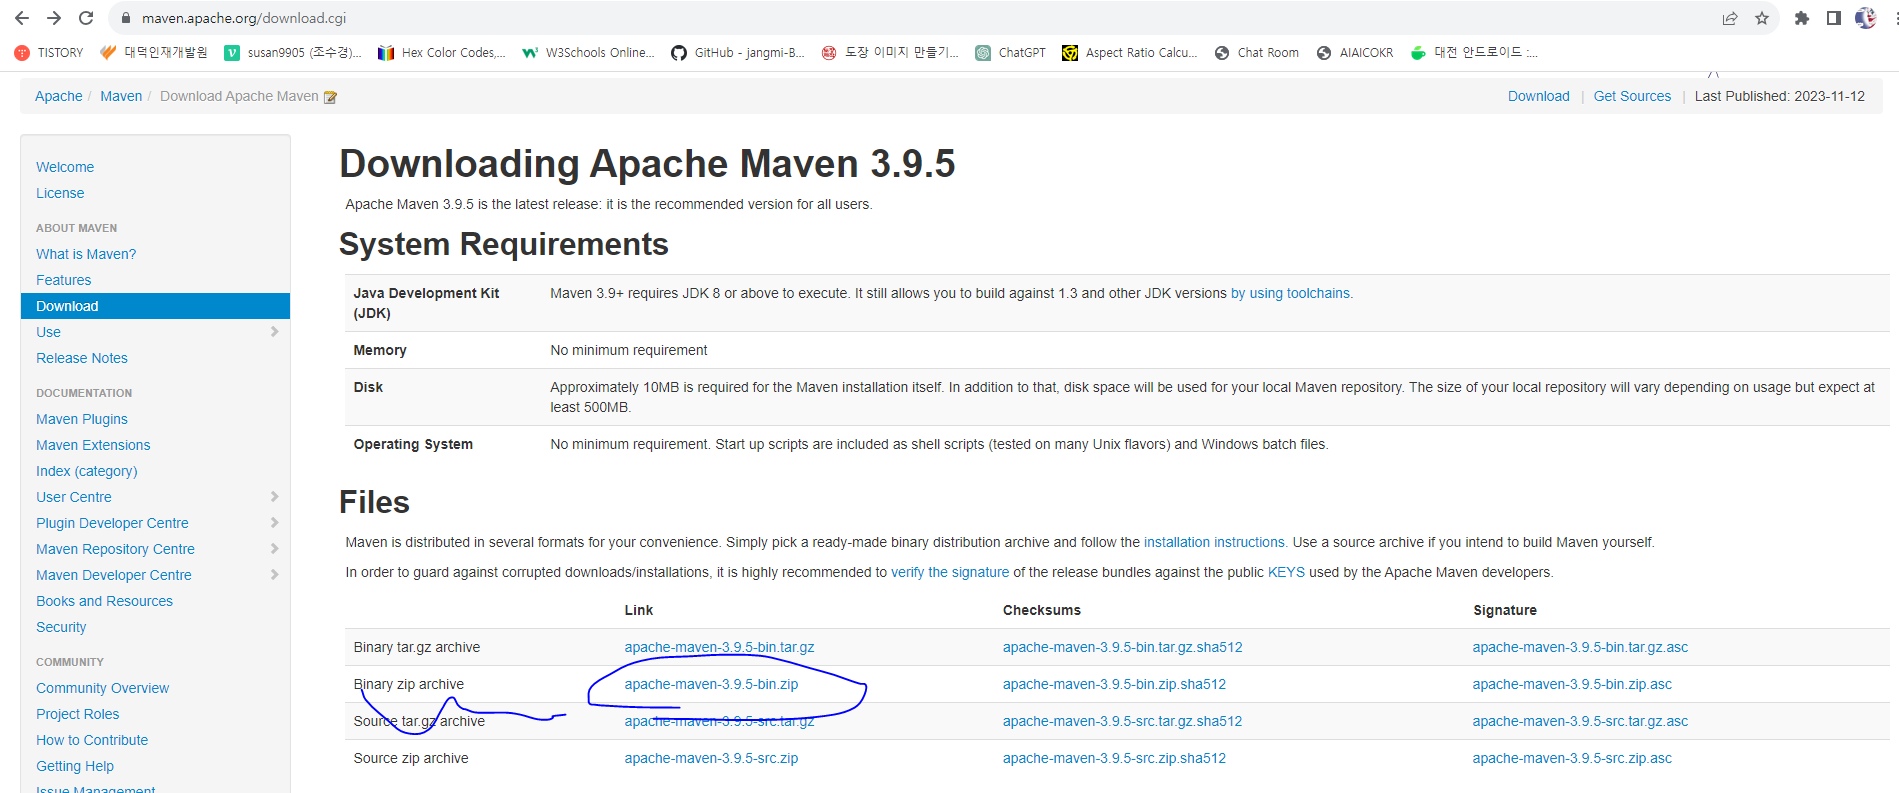This screenshot has width=1899, height=793.
Task: Open the 도장 이미지 만들기 bookmark
Action: point(890,53)
